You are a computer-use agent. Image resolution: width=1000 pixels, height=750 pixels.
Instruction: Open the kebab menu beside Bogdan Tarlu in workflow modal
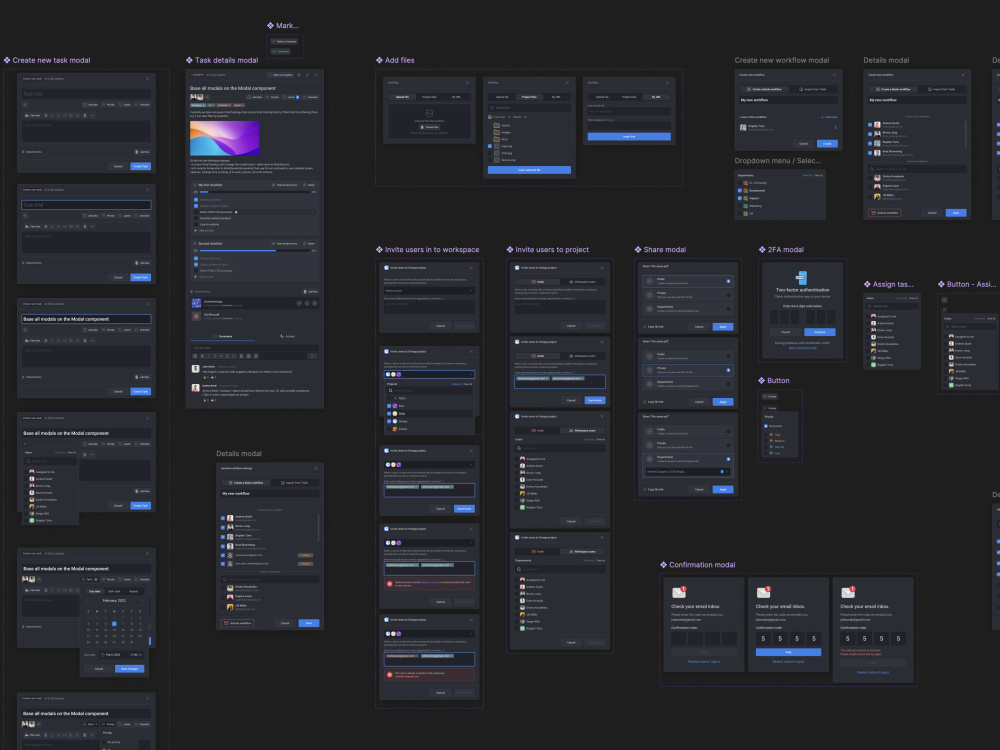point(835,128)
